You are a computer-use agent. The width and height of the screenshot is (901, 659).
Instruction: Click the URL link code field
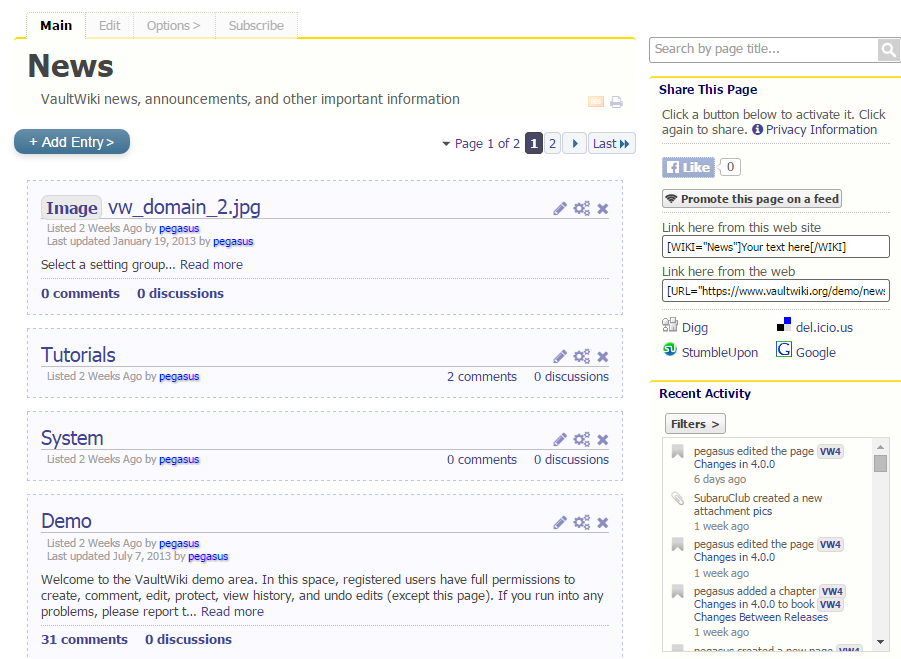click(x=776, y=291)
